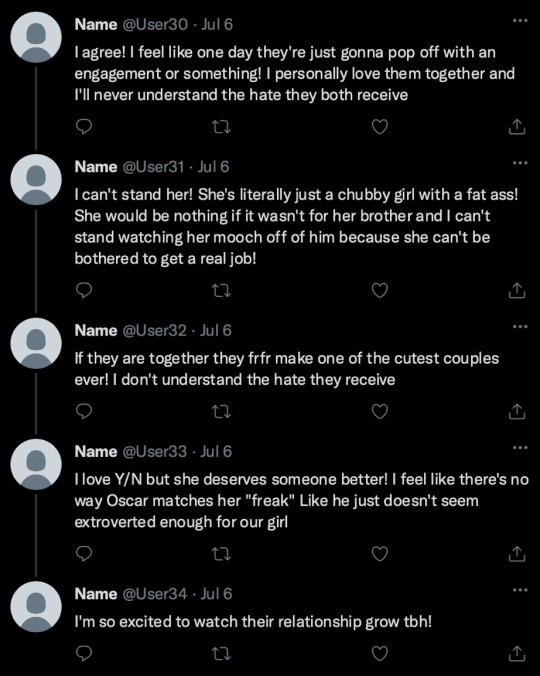The width and height of the screenshot is (540, 676).
Task: Like User31's tweet
Action: coord(380,291)
